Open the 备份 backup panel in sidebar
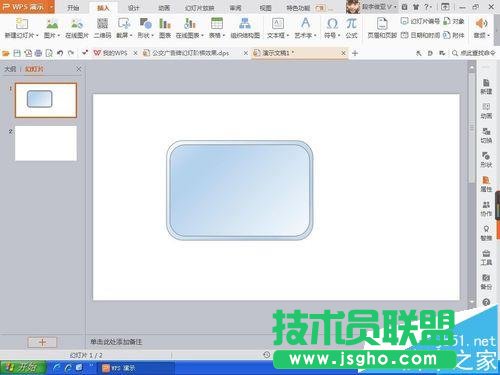 pyautogui.click(x=486, y=282)
